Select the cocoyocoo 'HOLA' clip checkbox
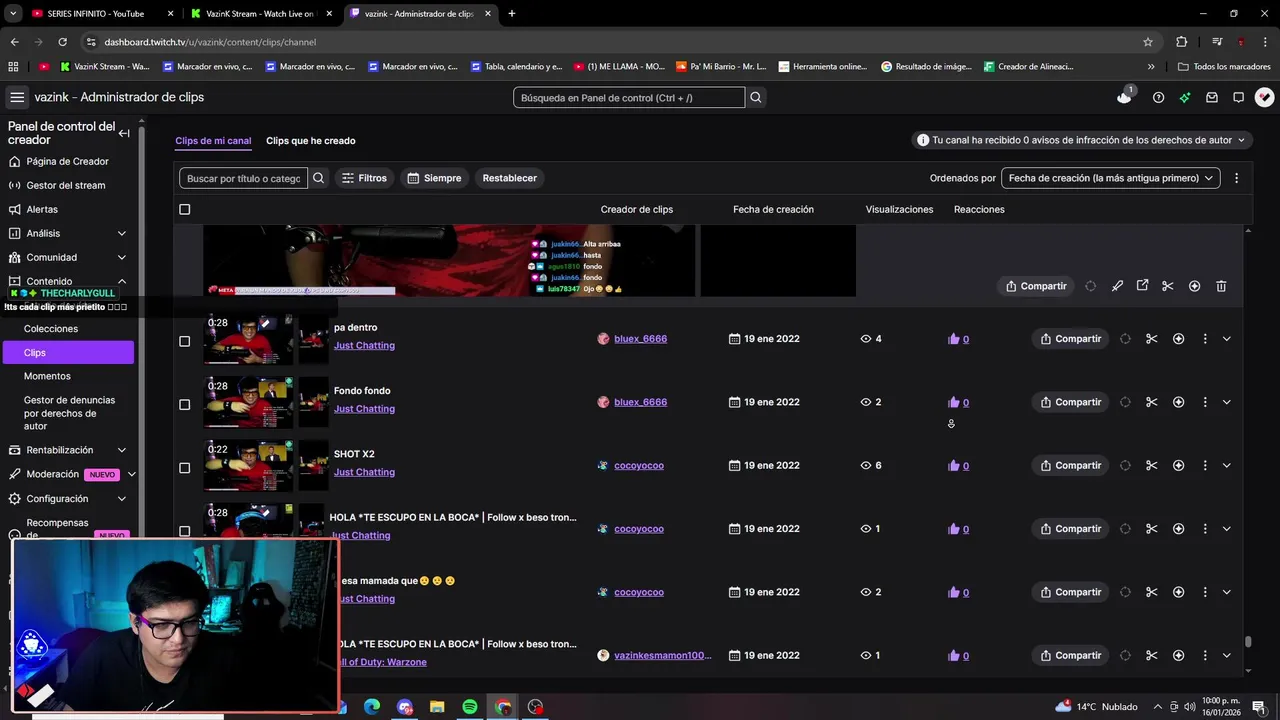Viewport: 1280px width, 720px height. point(184,531)
